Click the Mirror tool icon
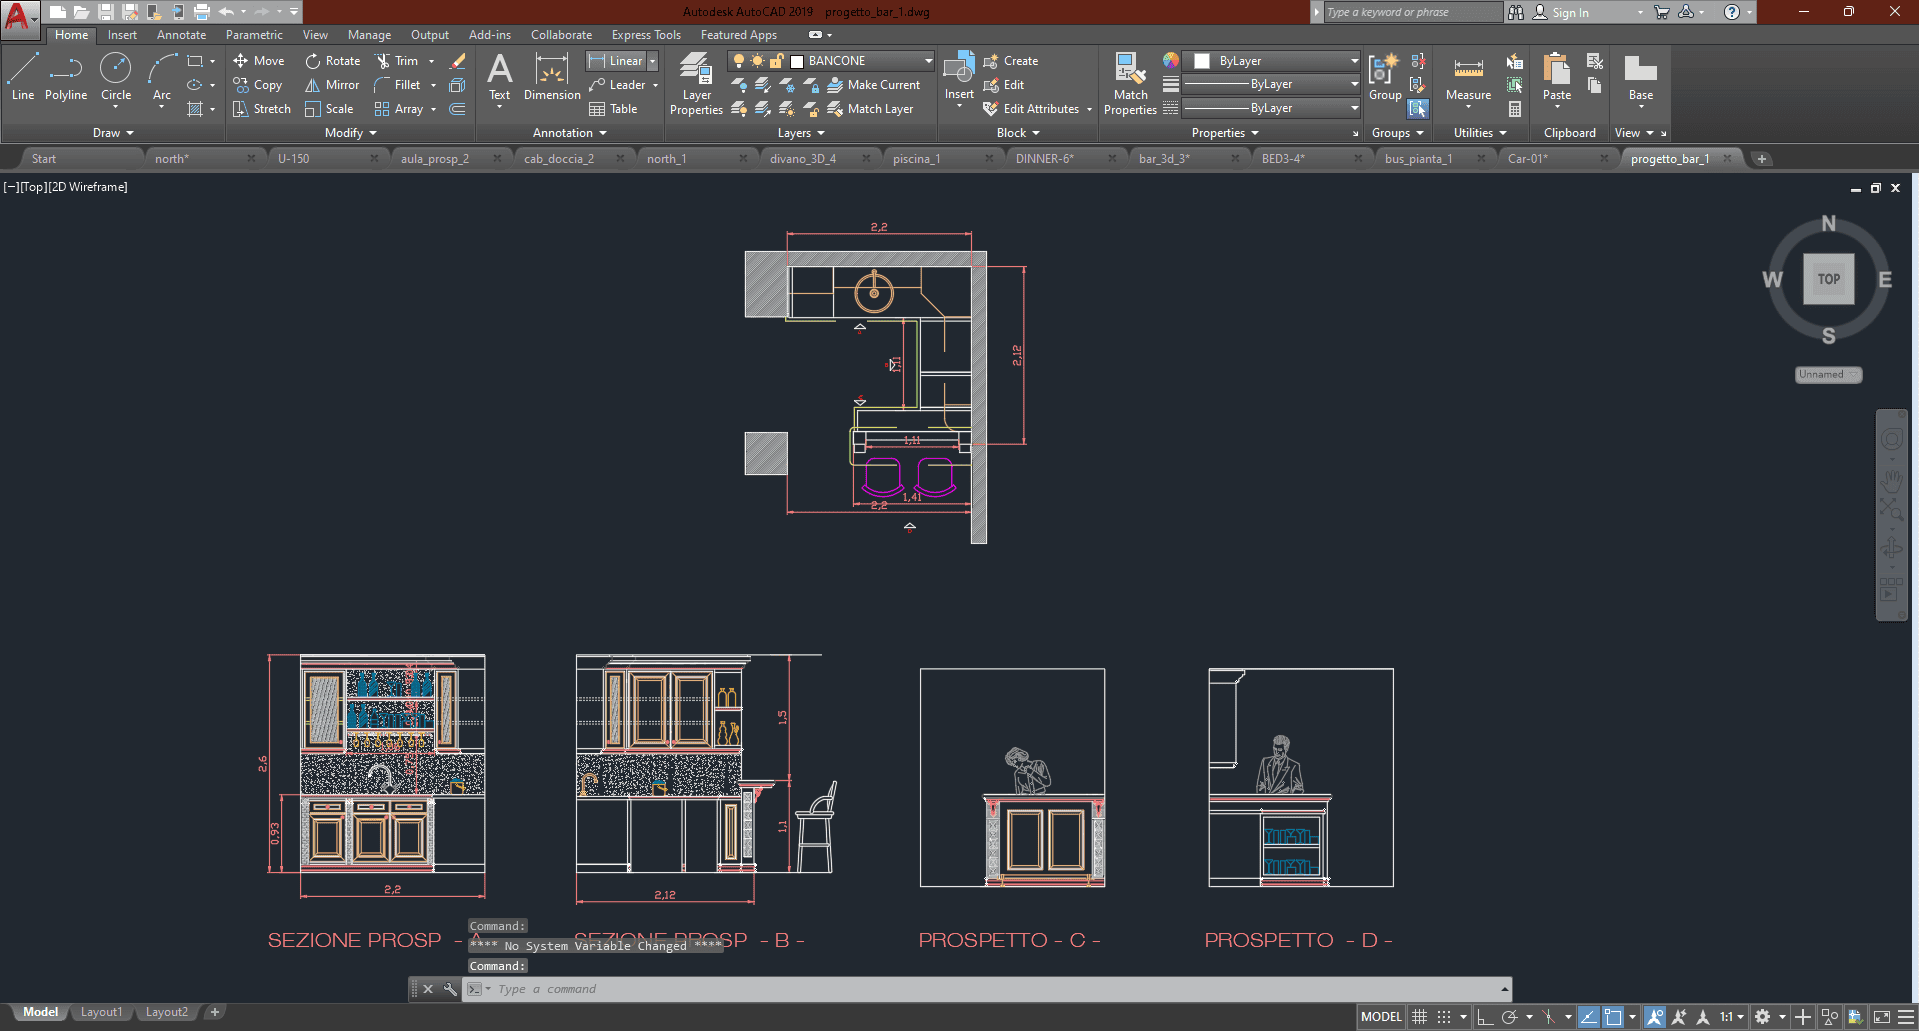Viewport: 1919px width, 1031px height. [x=313, y=85]
